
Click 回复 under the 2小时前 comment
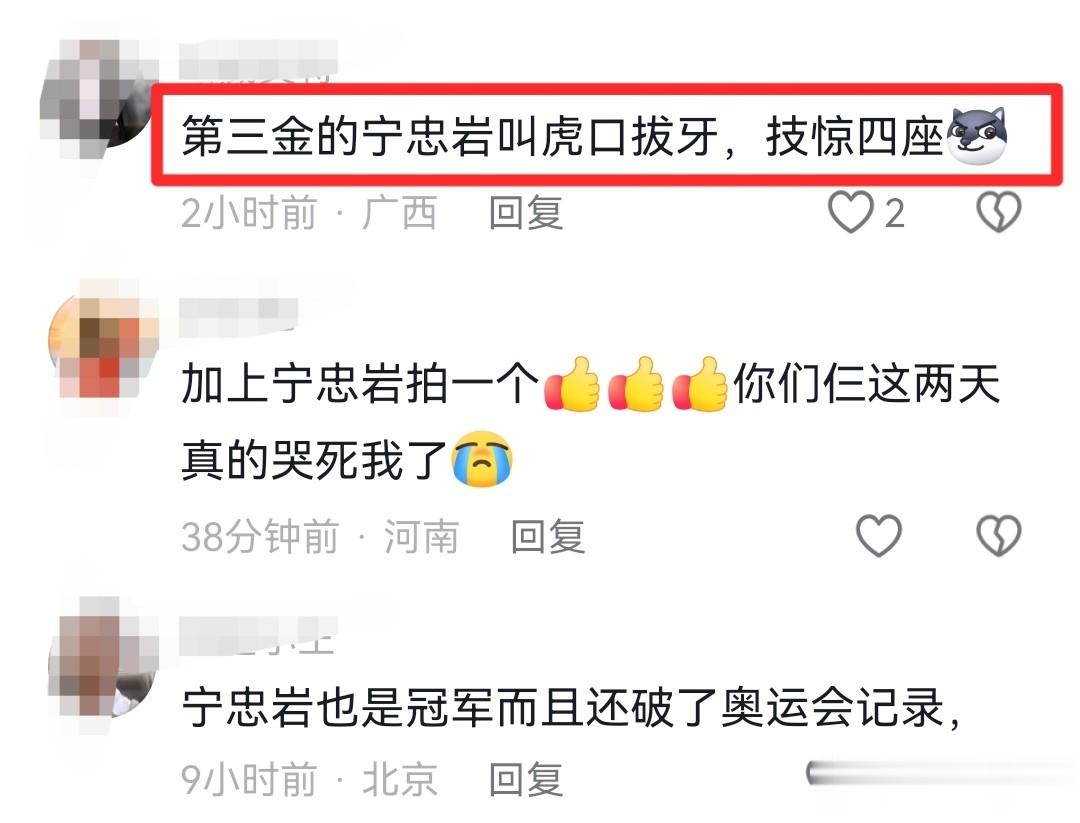526,213
